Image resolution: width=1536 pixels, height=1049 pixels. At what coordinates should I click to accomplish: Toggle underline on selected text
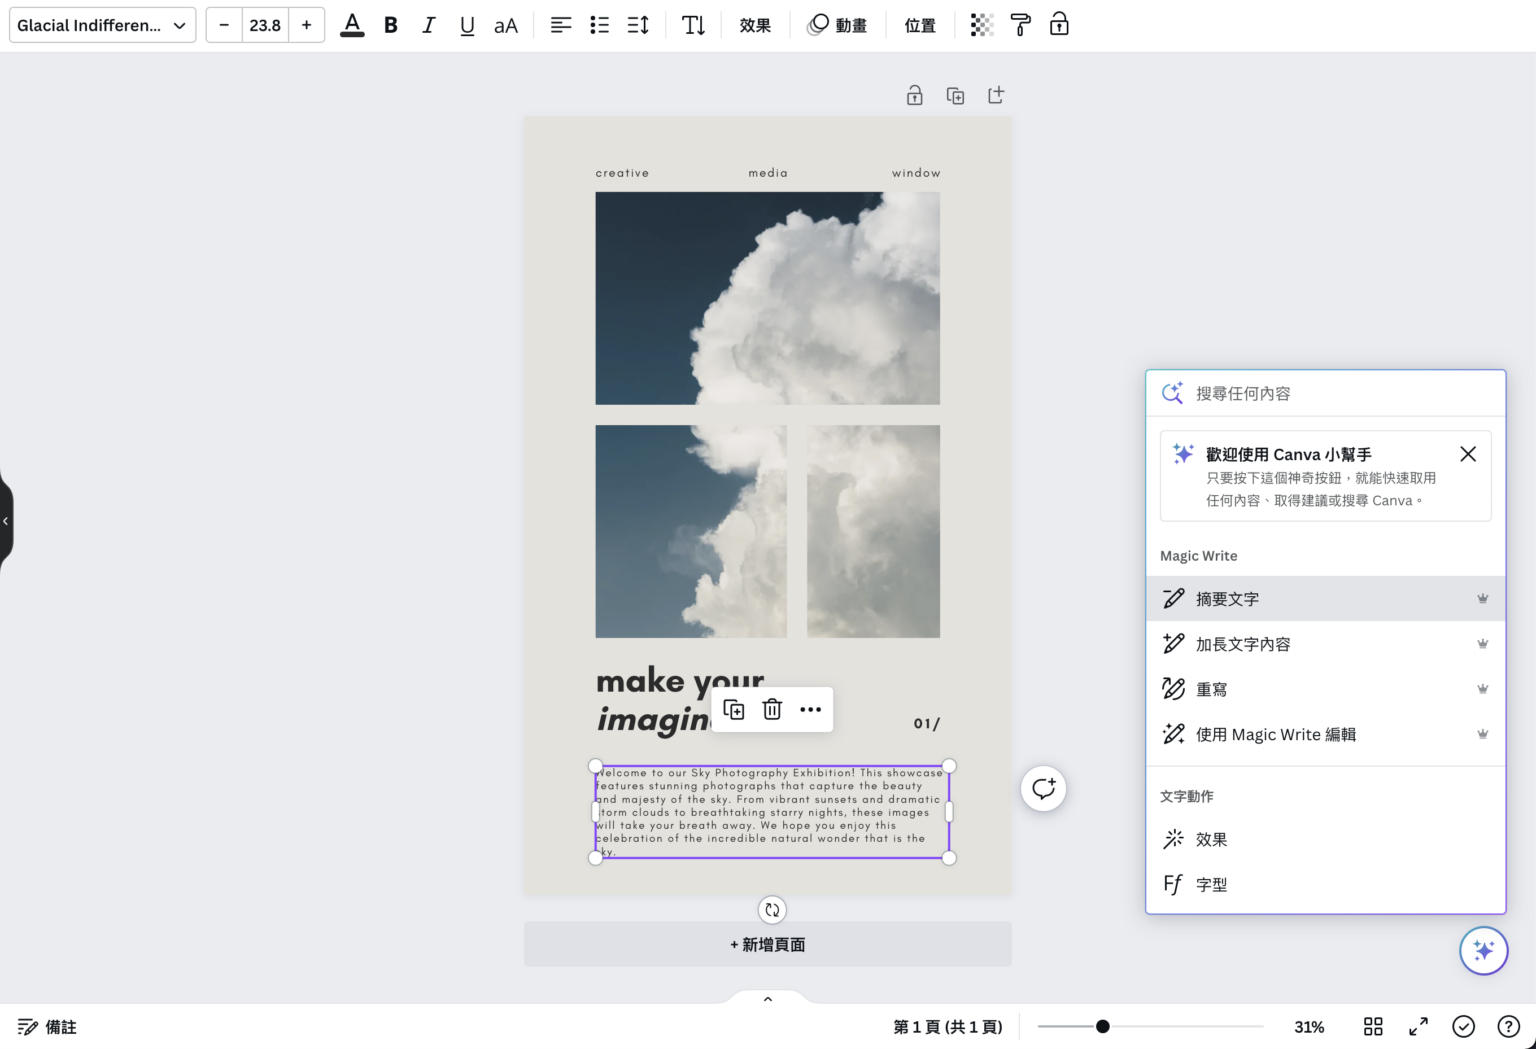click(x=466, y=25)
